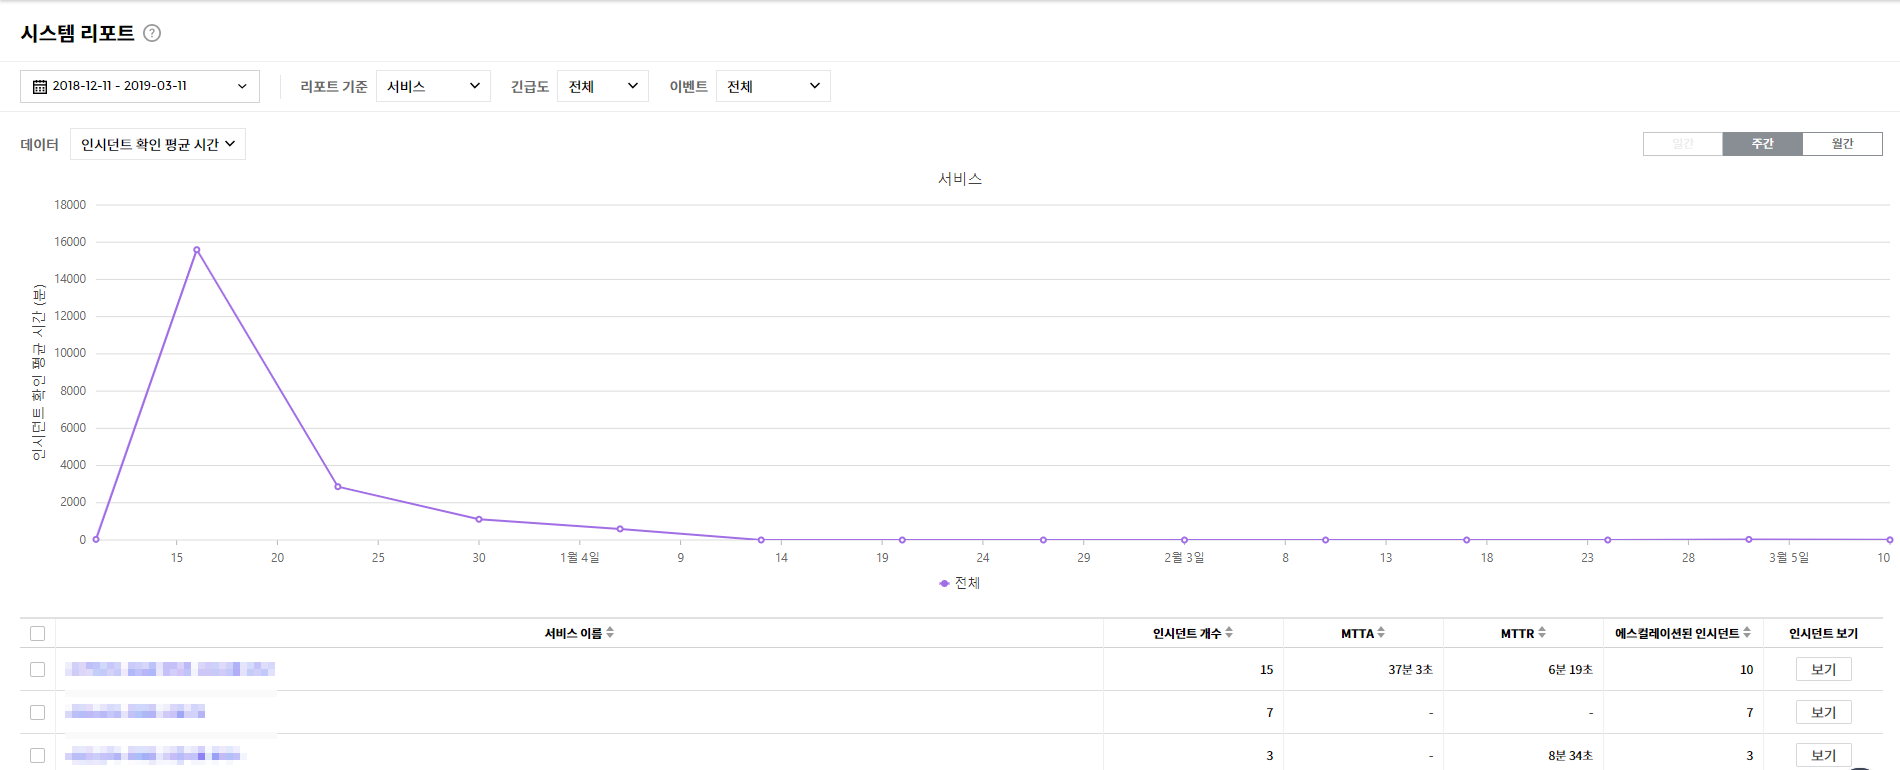
Task: Click 보기 button for the 7-incident row
Action: point(1823,713)
